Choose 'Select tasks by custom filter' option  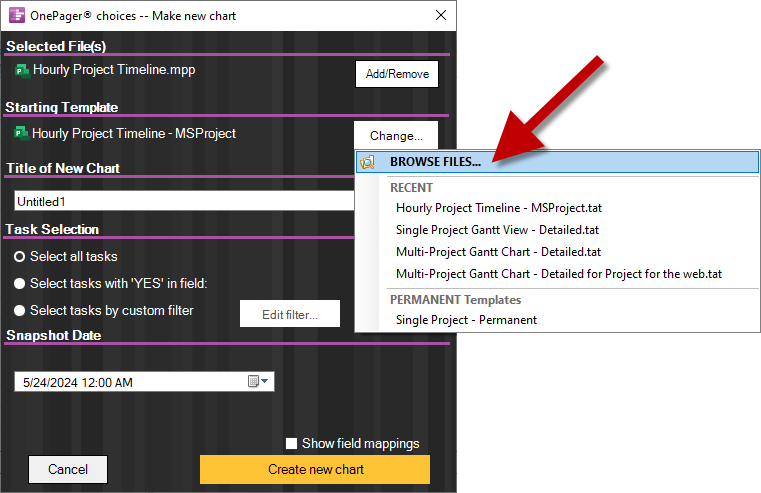point(19,311)
